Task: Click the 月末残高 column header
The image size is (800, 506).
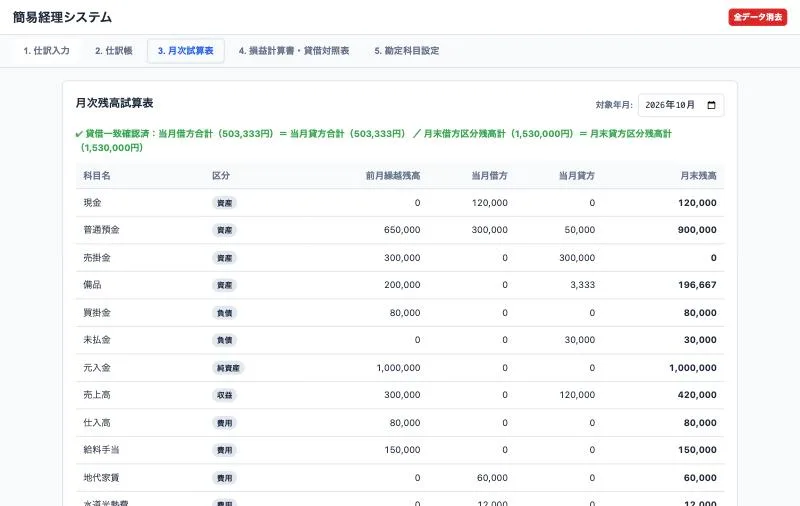Action: (698, 176)
